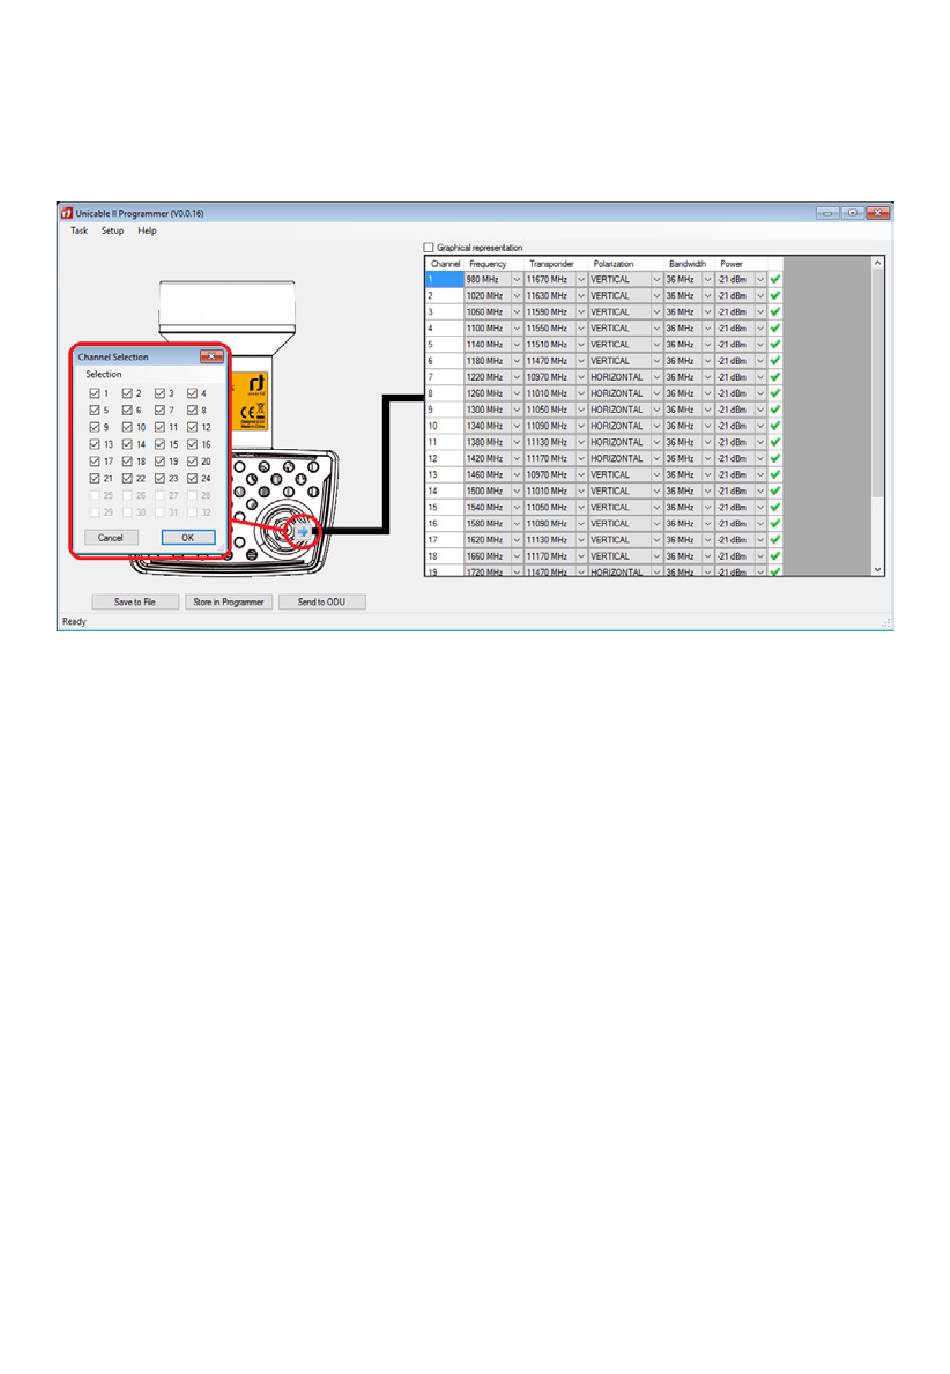The width and height of the screenshot is (950, 1374).
Task: Uncheck channel 24 in Channel Selection
Action: tap(193, 478)
